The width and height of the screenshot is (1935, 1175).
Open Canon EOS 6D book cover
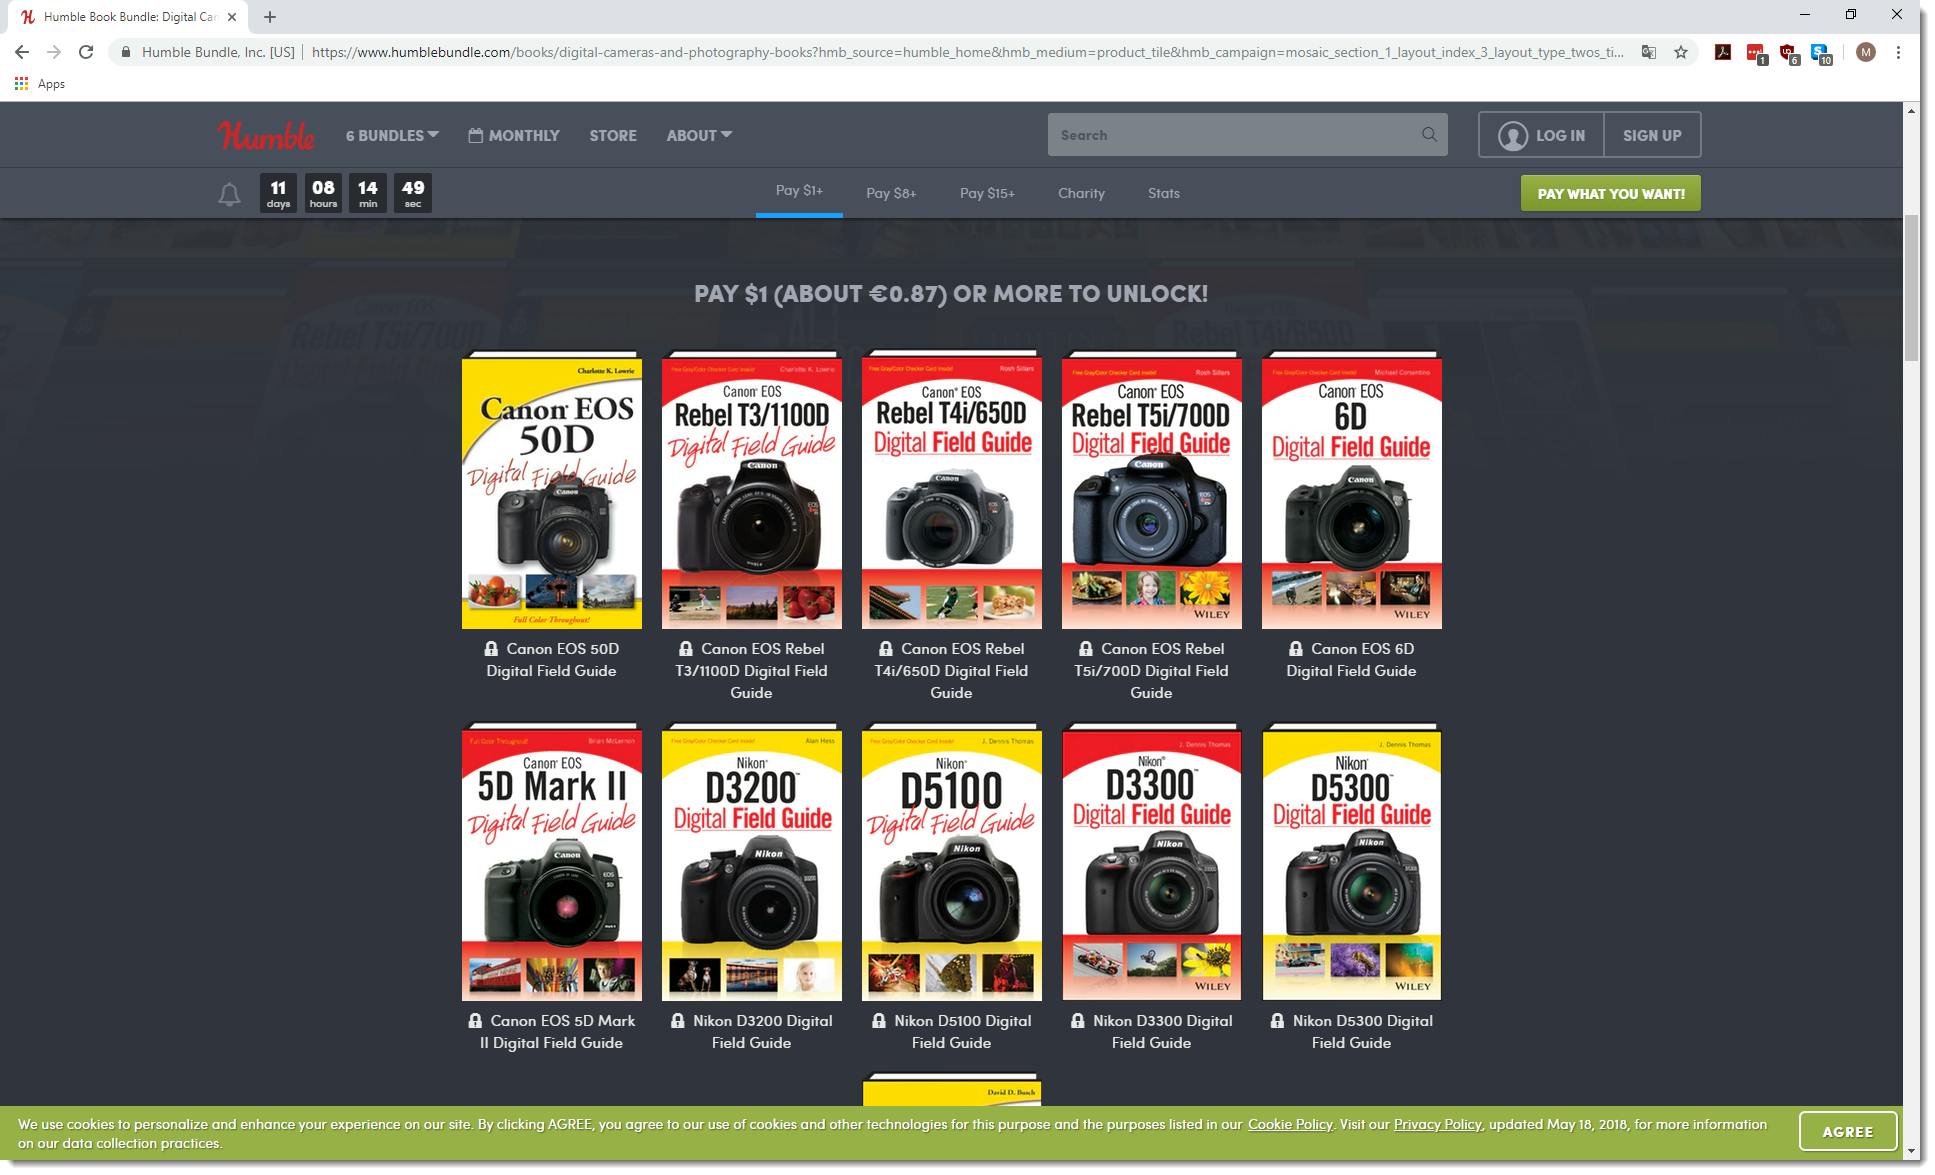(1352, 490)
